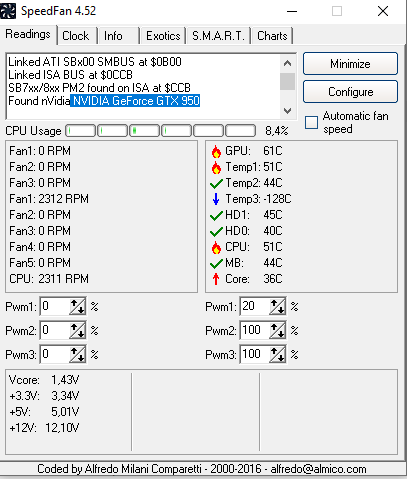Viewport: 411px width, 481px height.
Task: Click the flame icon beside CPU temperature
Action: [x=216, y=247]
